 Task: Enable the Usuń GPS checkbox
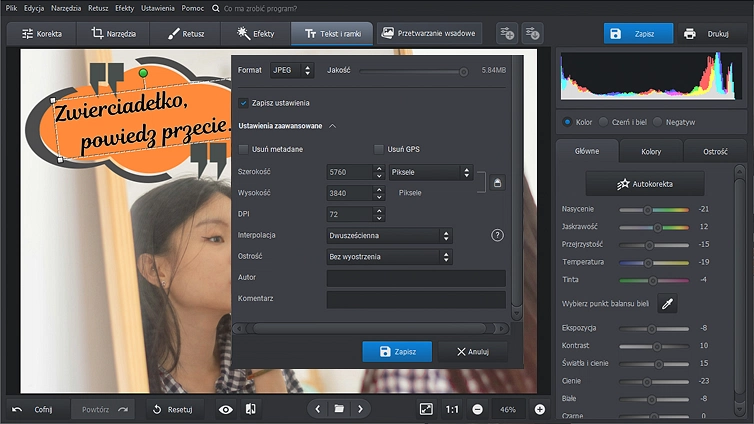click(x=379, y=149)
